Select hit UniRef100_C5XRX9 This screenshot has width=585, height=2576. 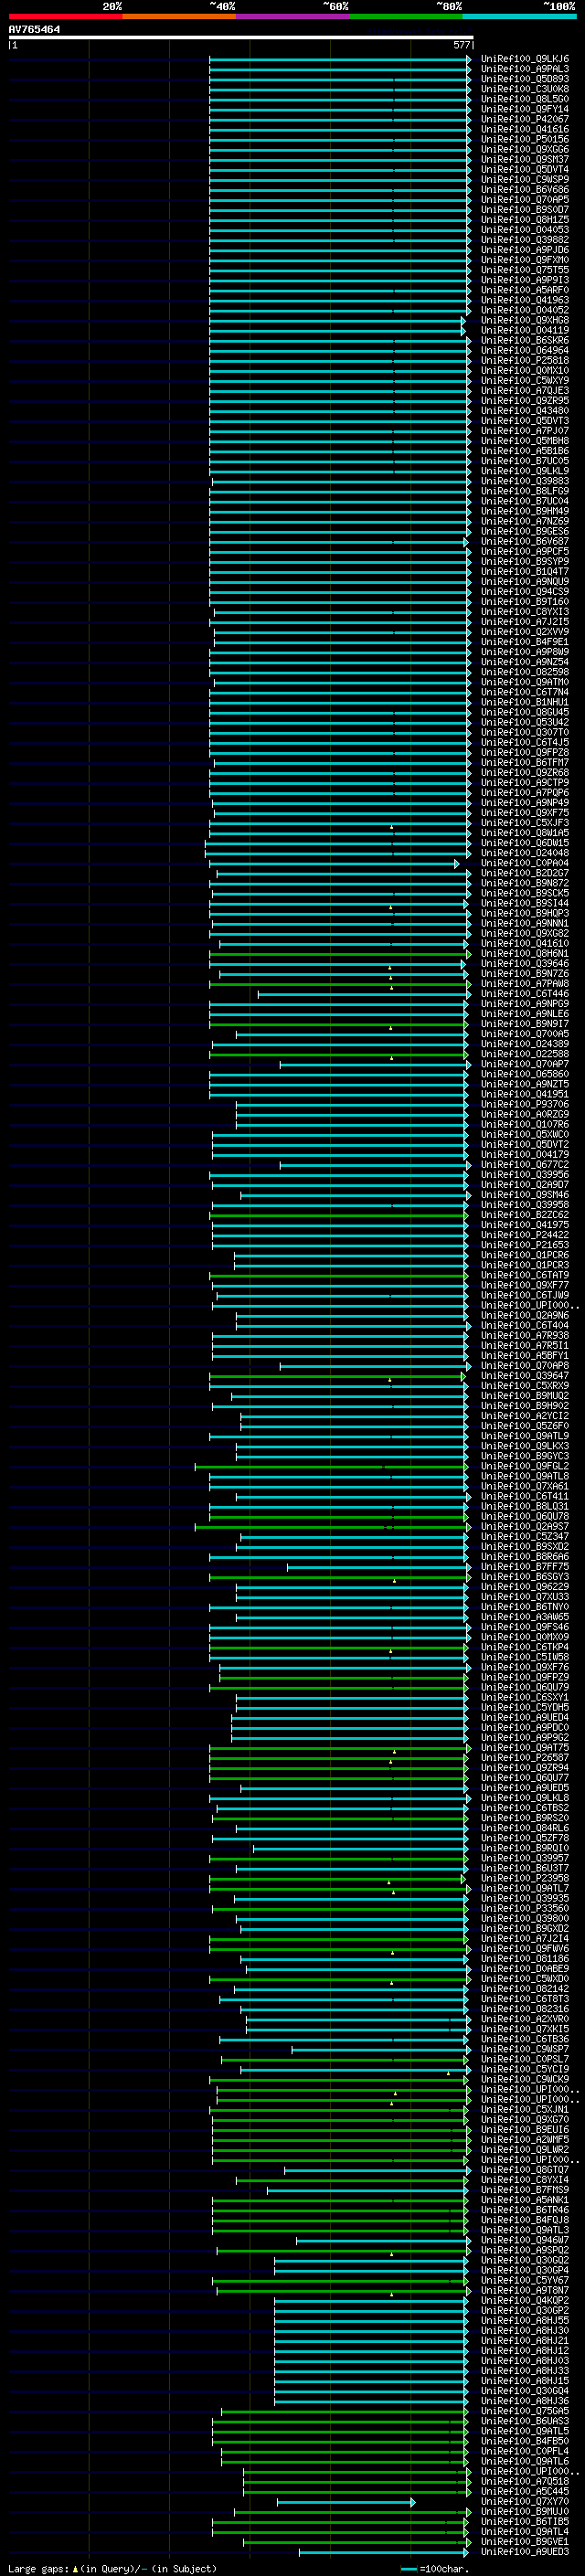[525, 1386]
